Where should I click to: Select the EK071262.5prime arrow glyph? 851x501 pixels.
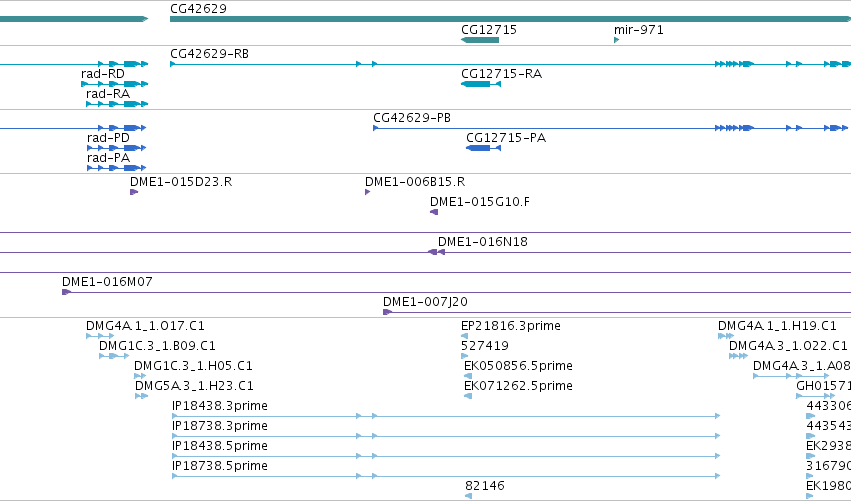468,396
